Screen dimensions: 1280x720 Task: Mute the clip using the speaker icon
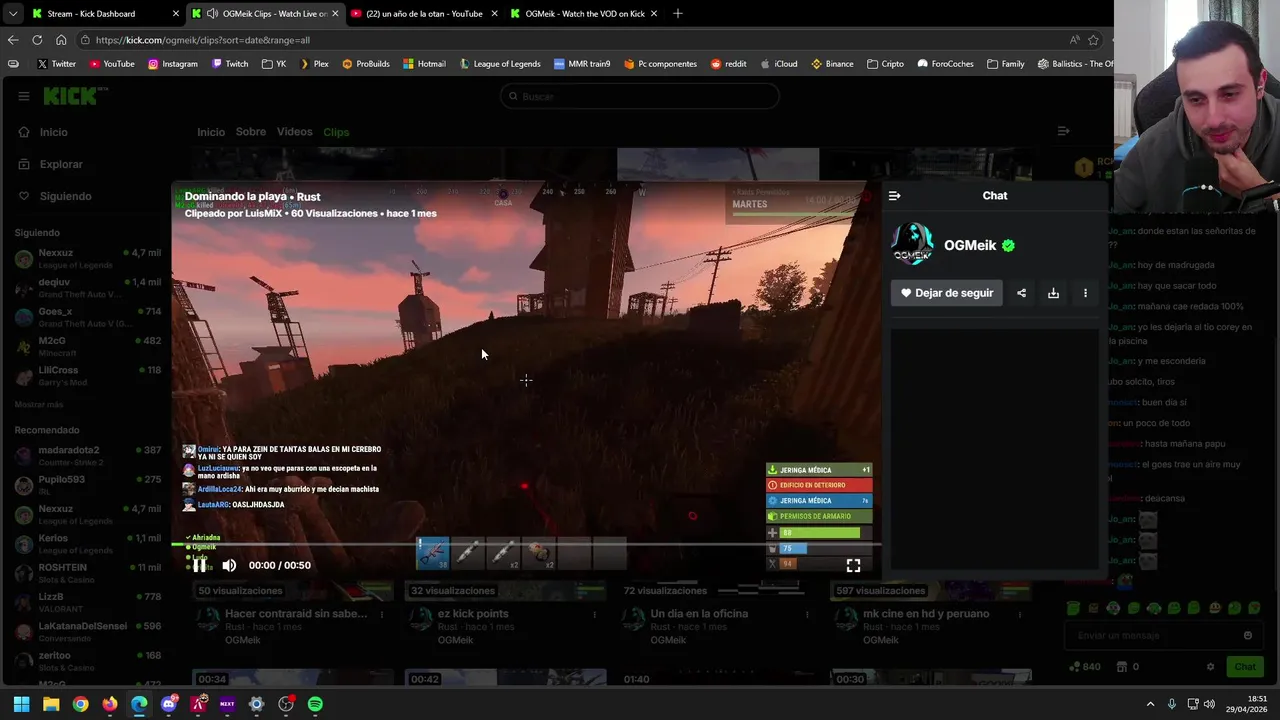coord(229,565)
